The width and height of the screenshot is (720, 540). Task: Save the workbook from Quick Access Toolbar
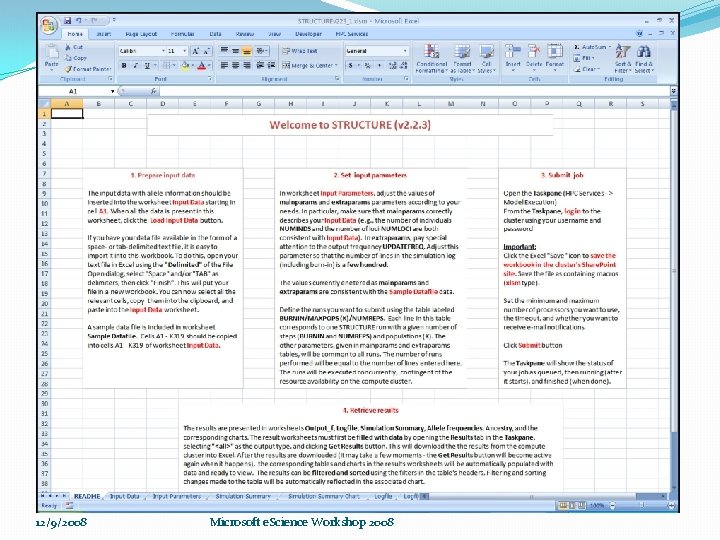click(x=68, y=20)
